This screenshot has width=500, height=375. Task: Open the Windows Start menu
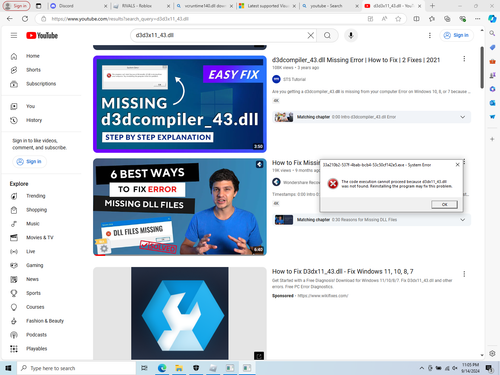click(x=8, y=368)
